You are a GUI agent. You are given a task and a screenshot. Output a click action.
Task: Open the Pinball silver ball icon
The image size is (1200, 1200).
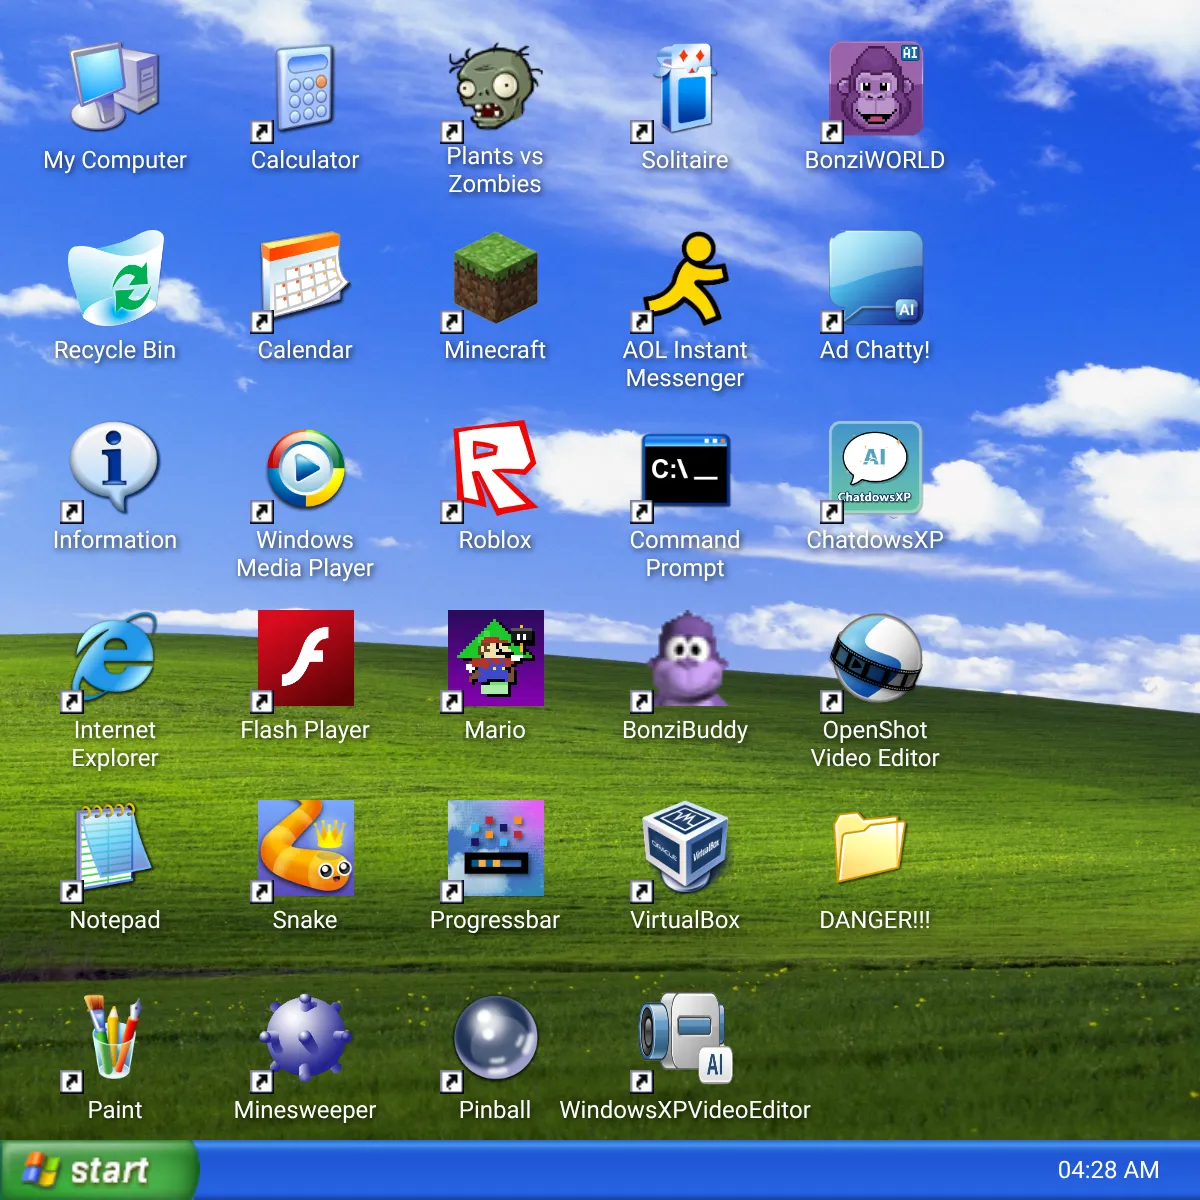pos(495,1038)
